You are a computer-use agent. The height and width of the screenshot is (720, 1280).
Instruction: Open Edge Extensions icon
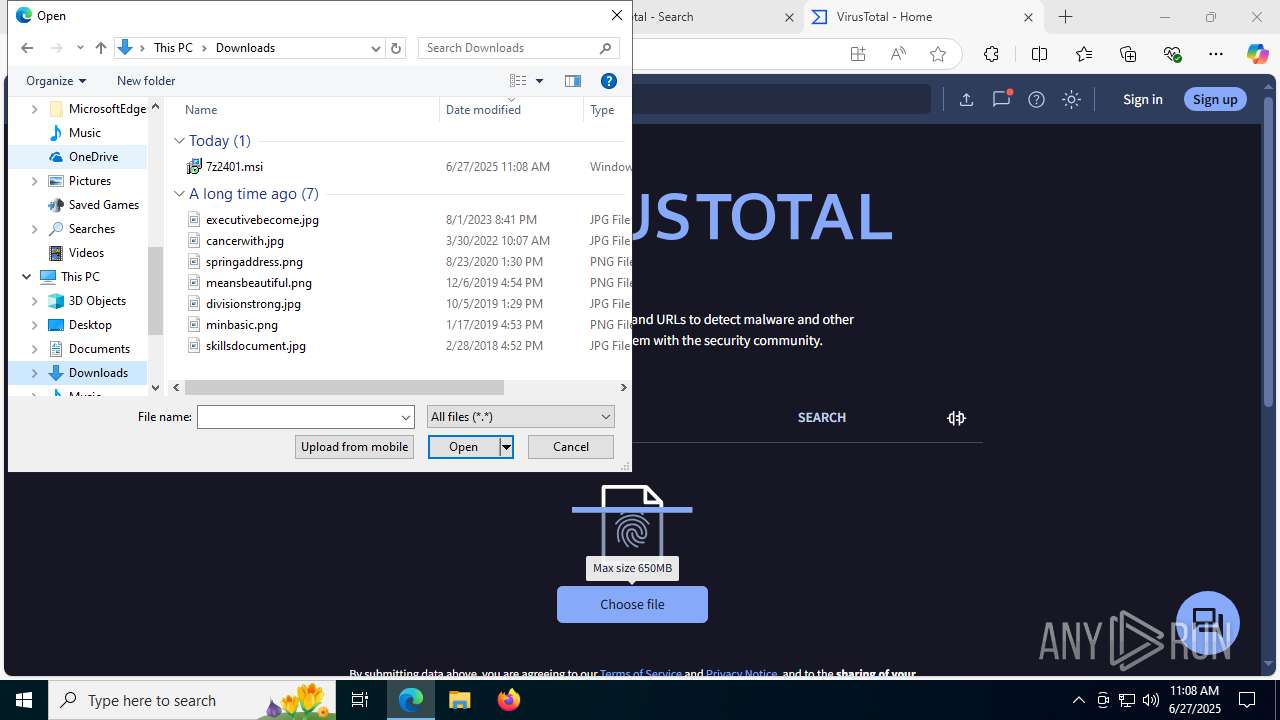coord(991,54)
